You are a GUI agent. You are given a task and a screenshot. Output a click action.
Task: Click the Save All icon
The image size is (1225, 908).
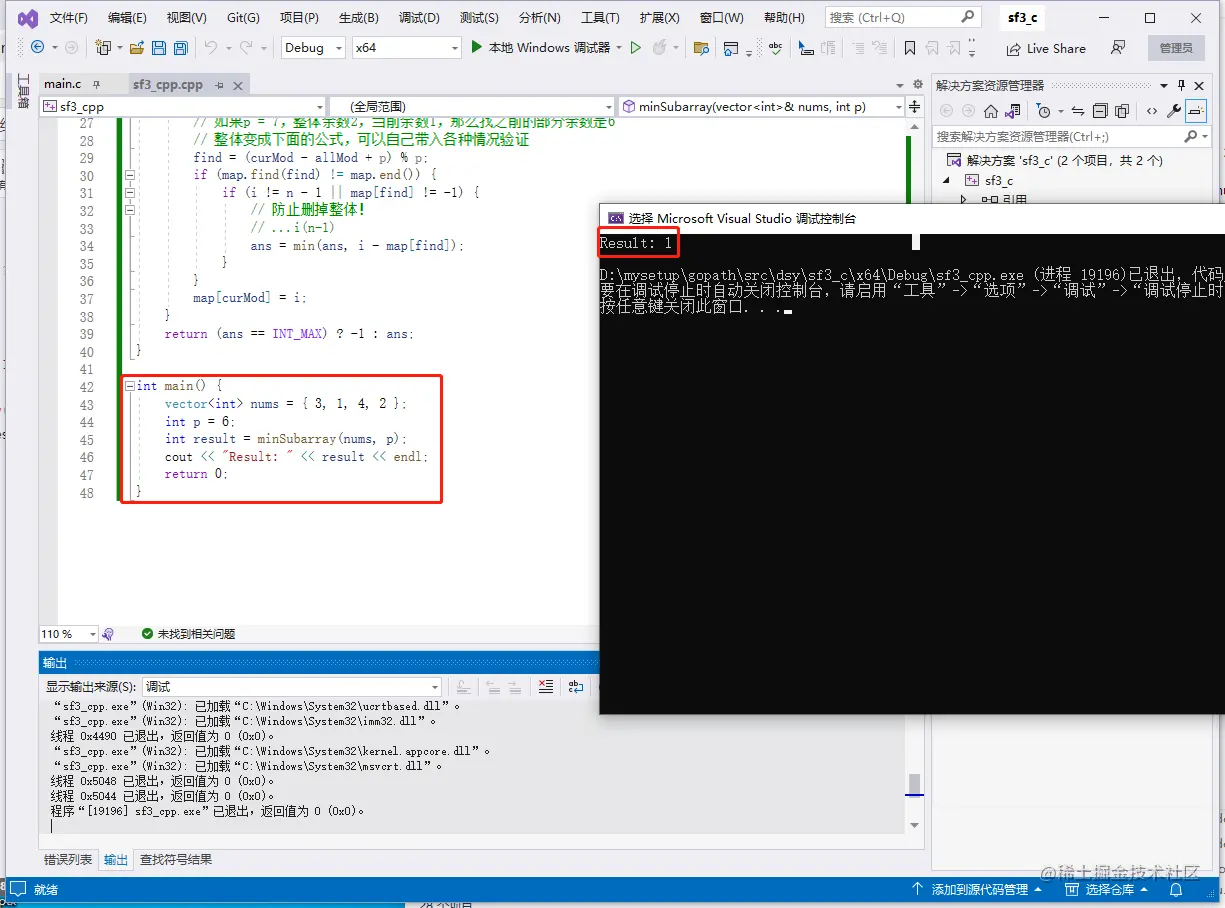(x=180, y=47)
